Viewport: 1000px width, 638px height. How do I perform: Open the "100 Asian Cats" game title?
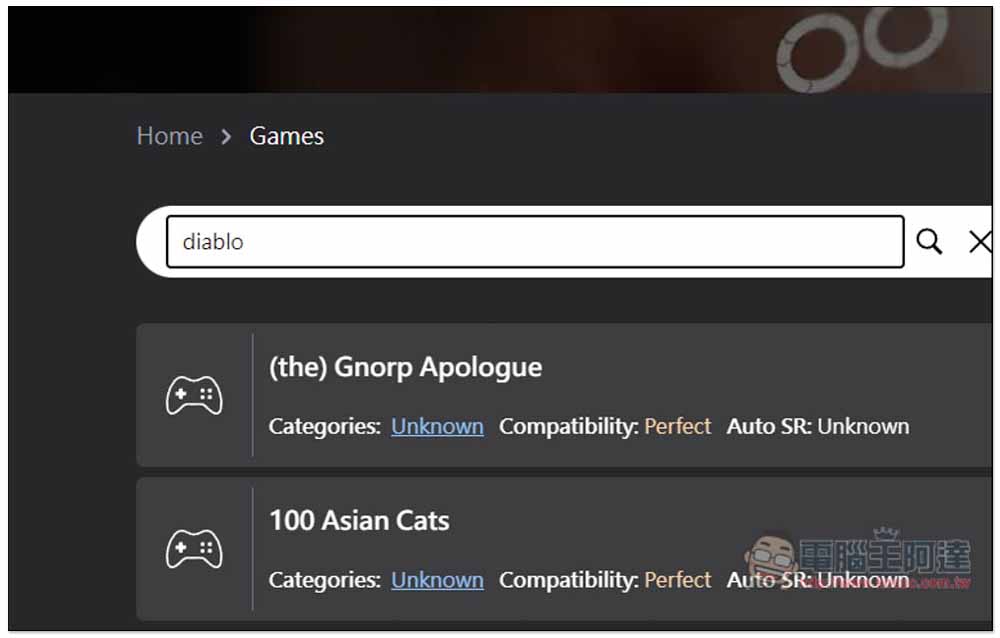tap(359, 520)
